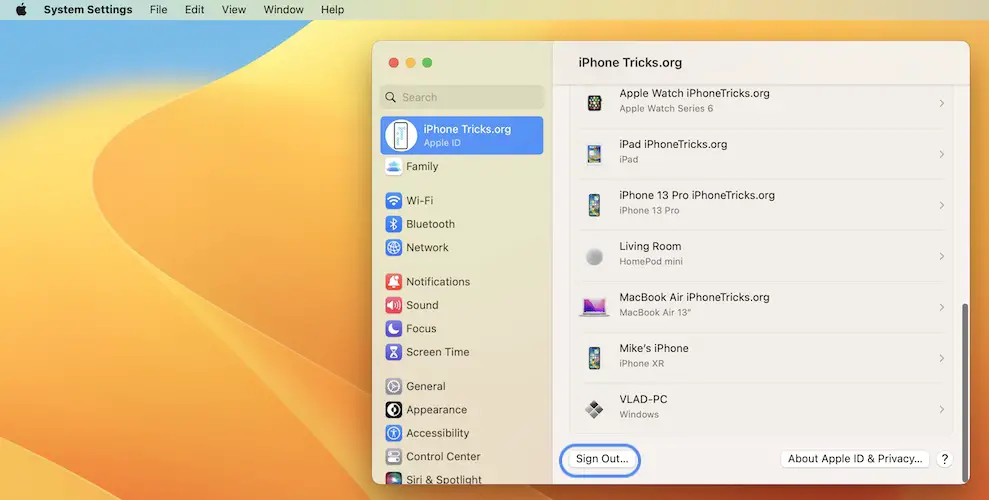Open the View menu in menu bar
This screenshot has width=989, height=500.
(234, 10)
